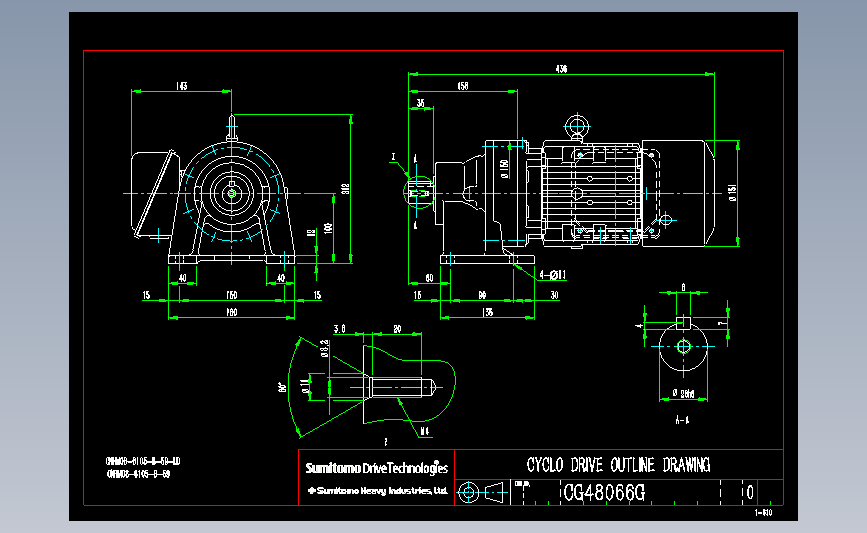
Task: Click the CG48066G drawing number
Action: (604, 492)
